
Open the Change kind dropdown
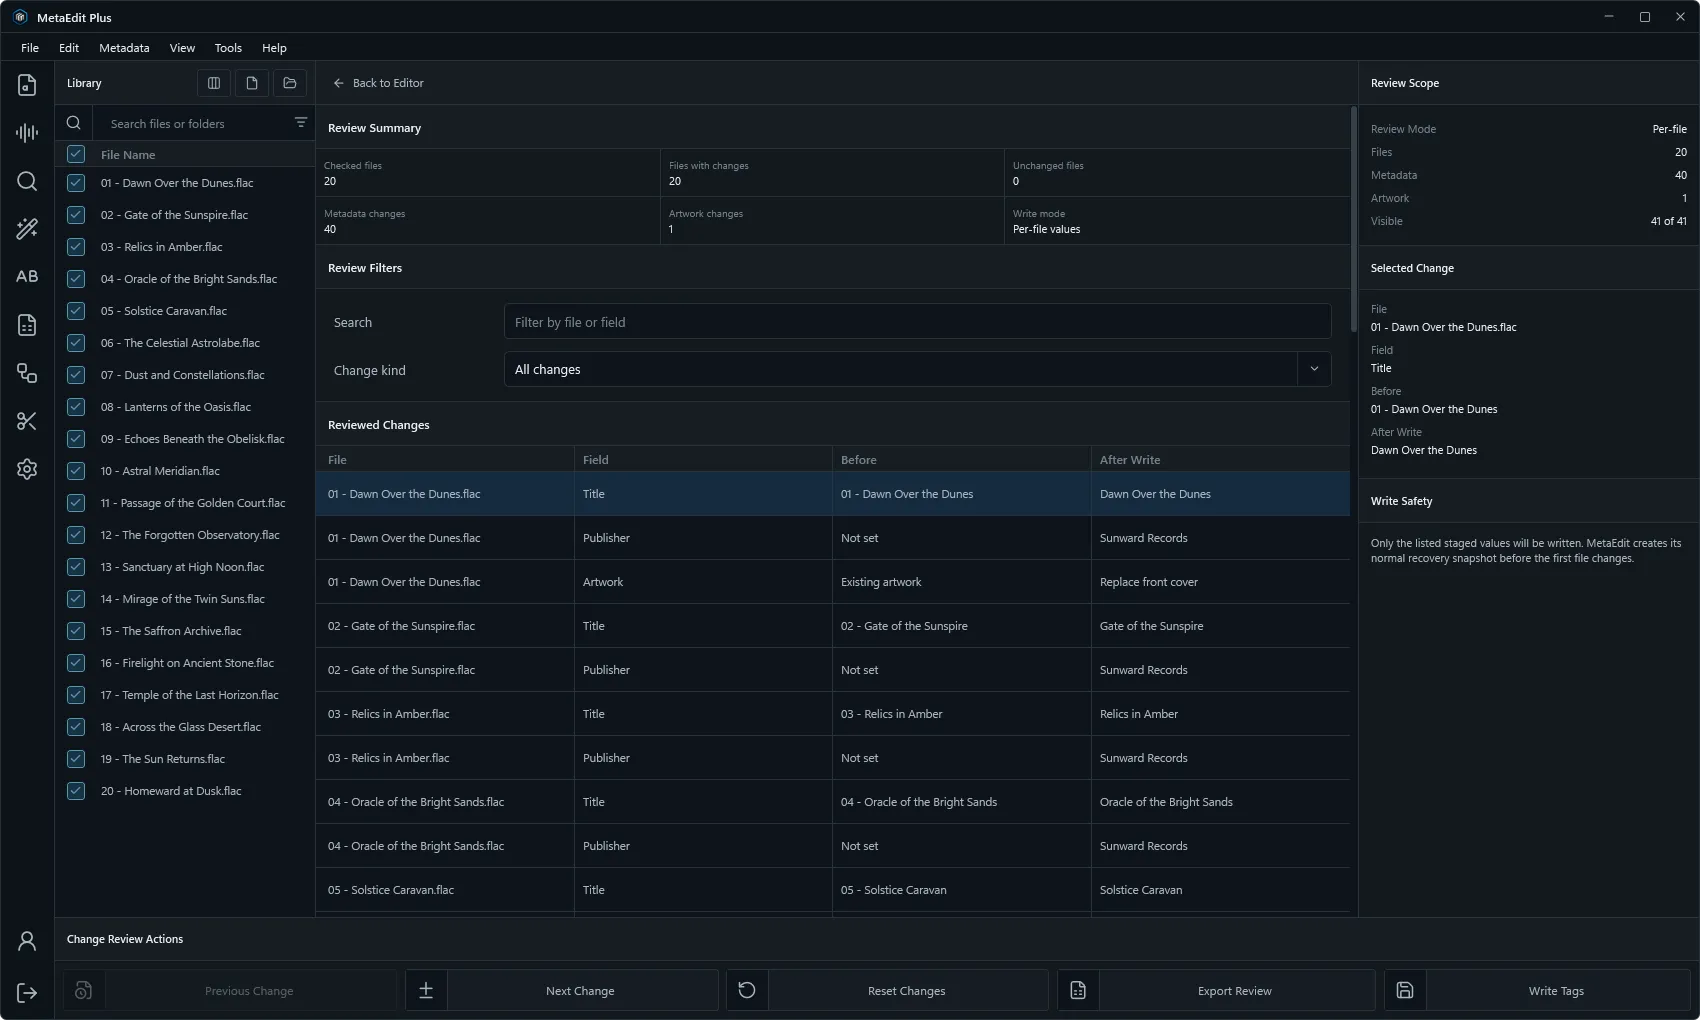tap(917, 369)
